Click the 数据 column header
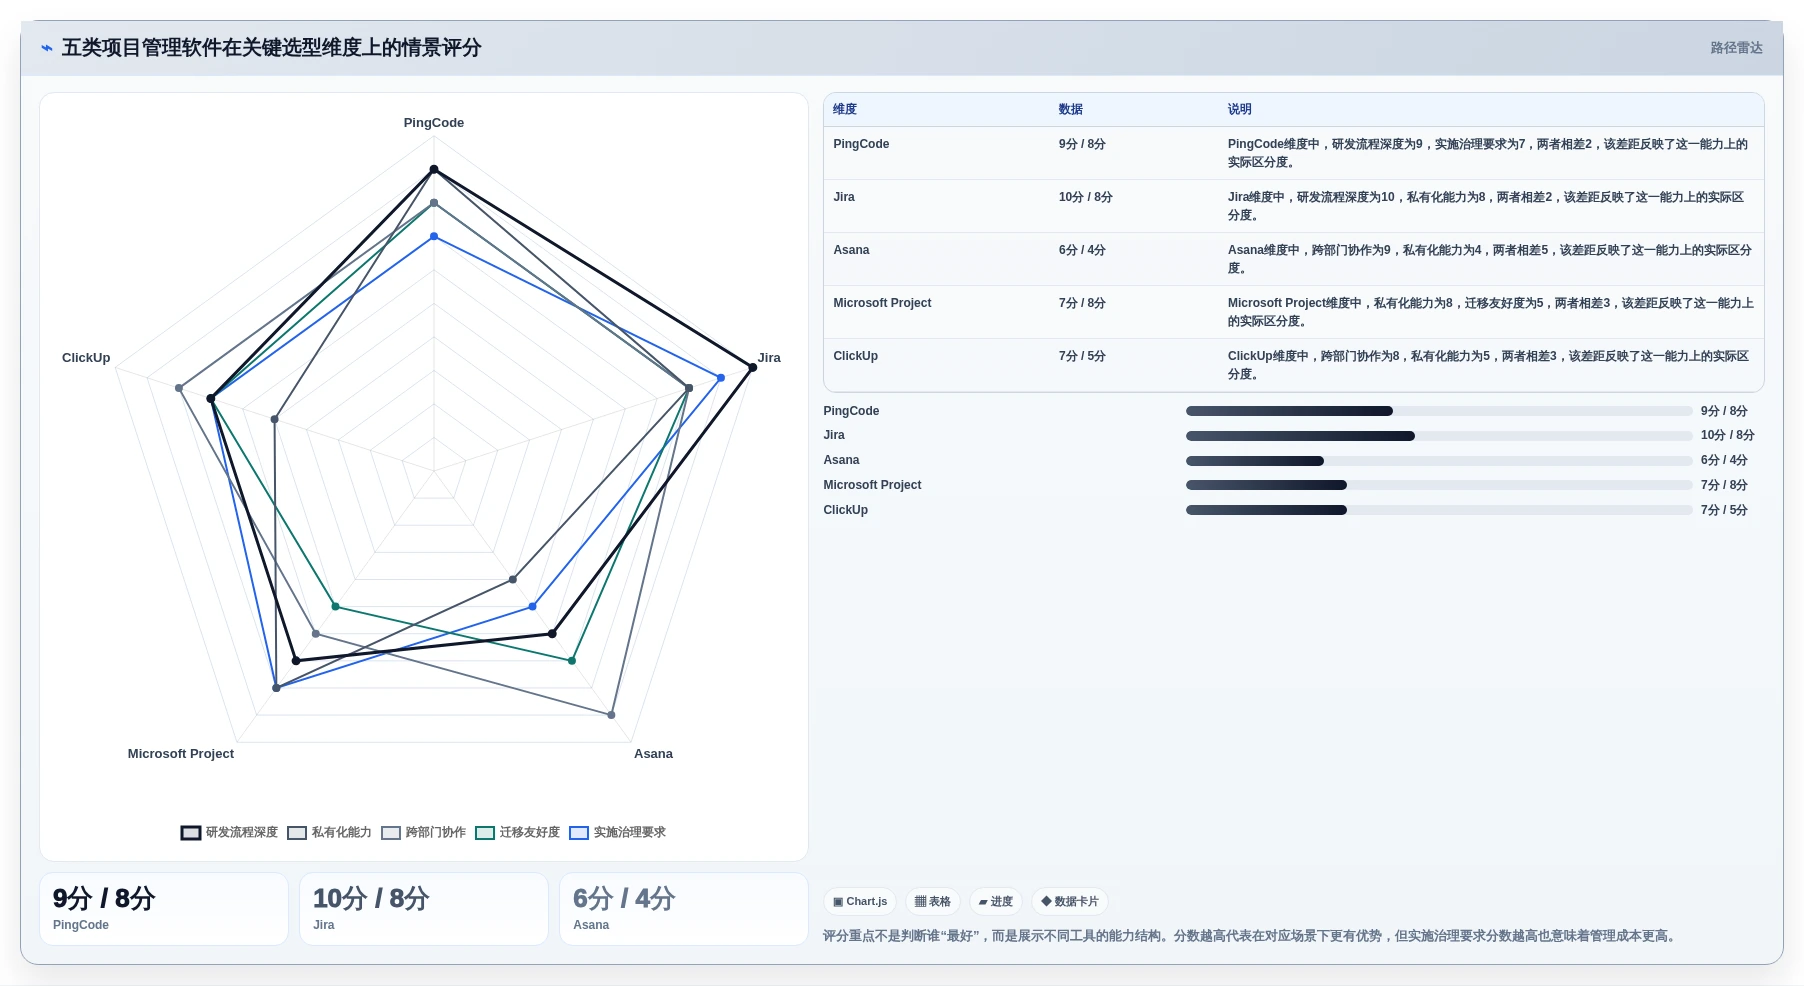Image resolution: width=1804 pixels, height=986 pixels. click(1071, 109)
